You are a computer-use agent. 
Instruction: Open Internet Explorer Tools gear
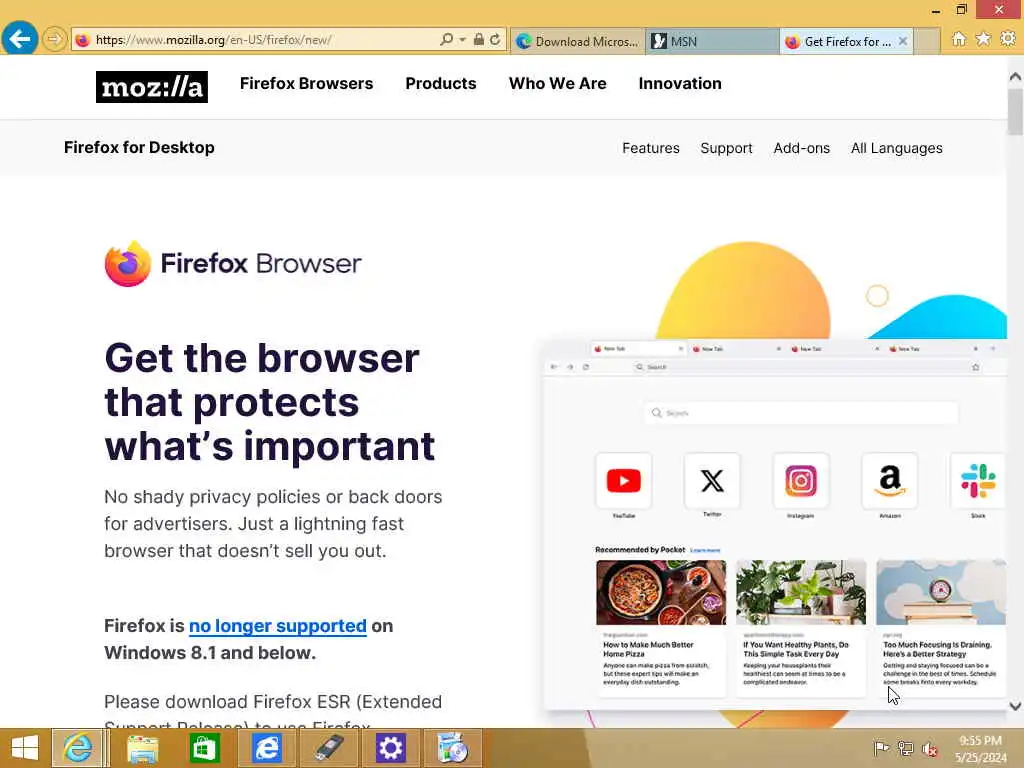1008,39
